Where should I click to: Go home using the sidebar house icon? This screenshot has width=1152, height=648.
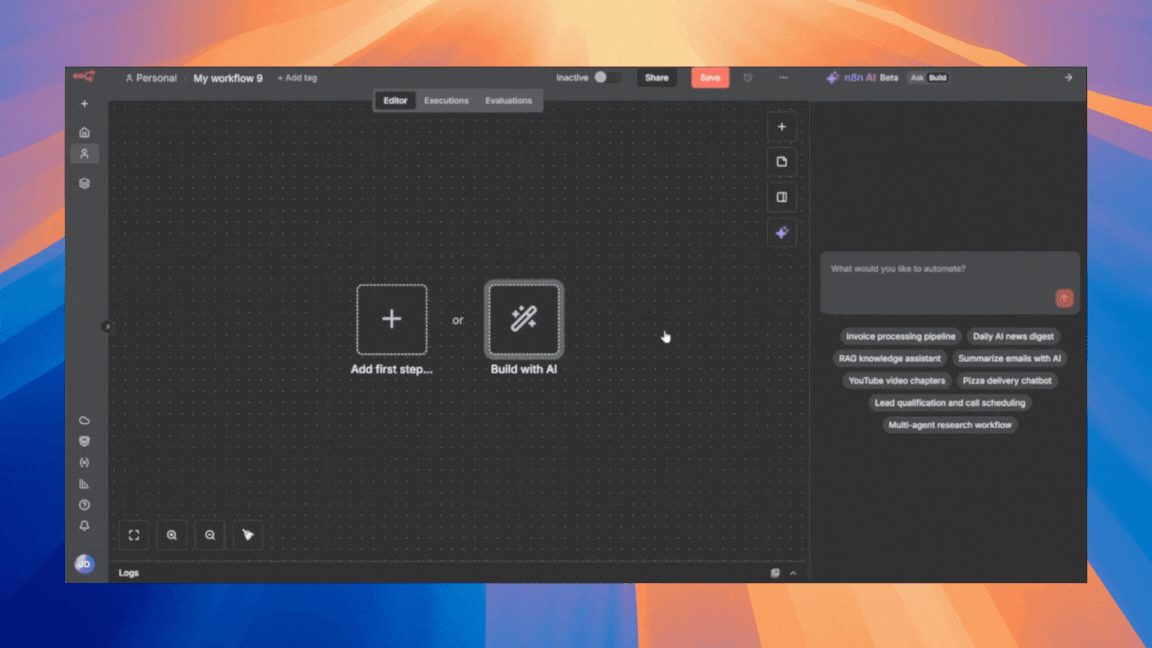(x=84, y=131)
